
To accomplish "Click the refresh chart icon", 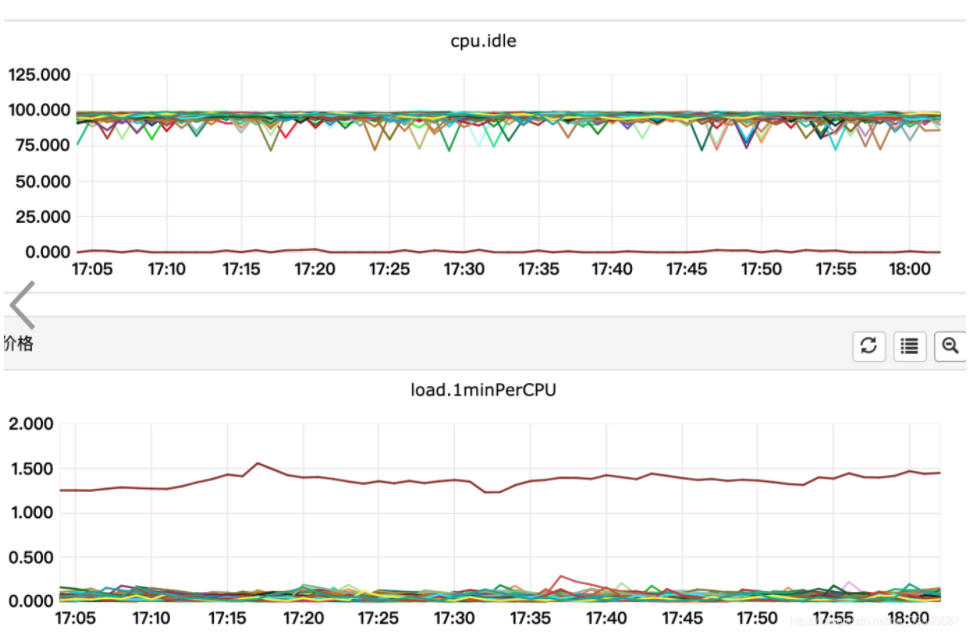I will [869, 346].
